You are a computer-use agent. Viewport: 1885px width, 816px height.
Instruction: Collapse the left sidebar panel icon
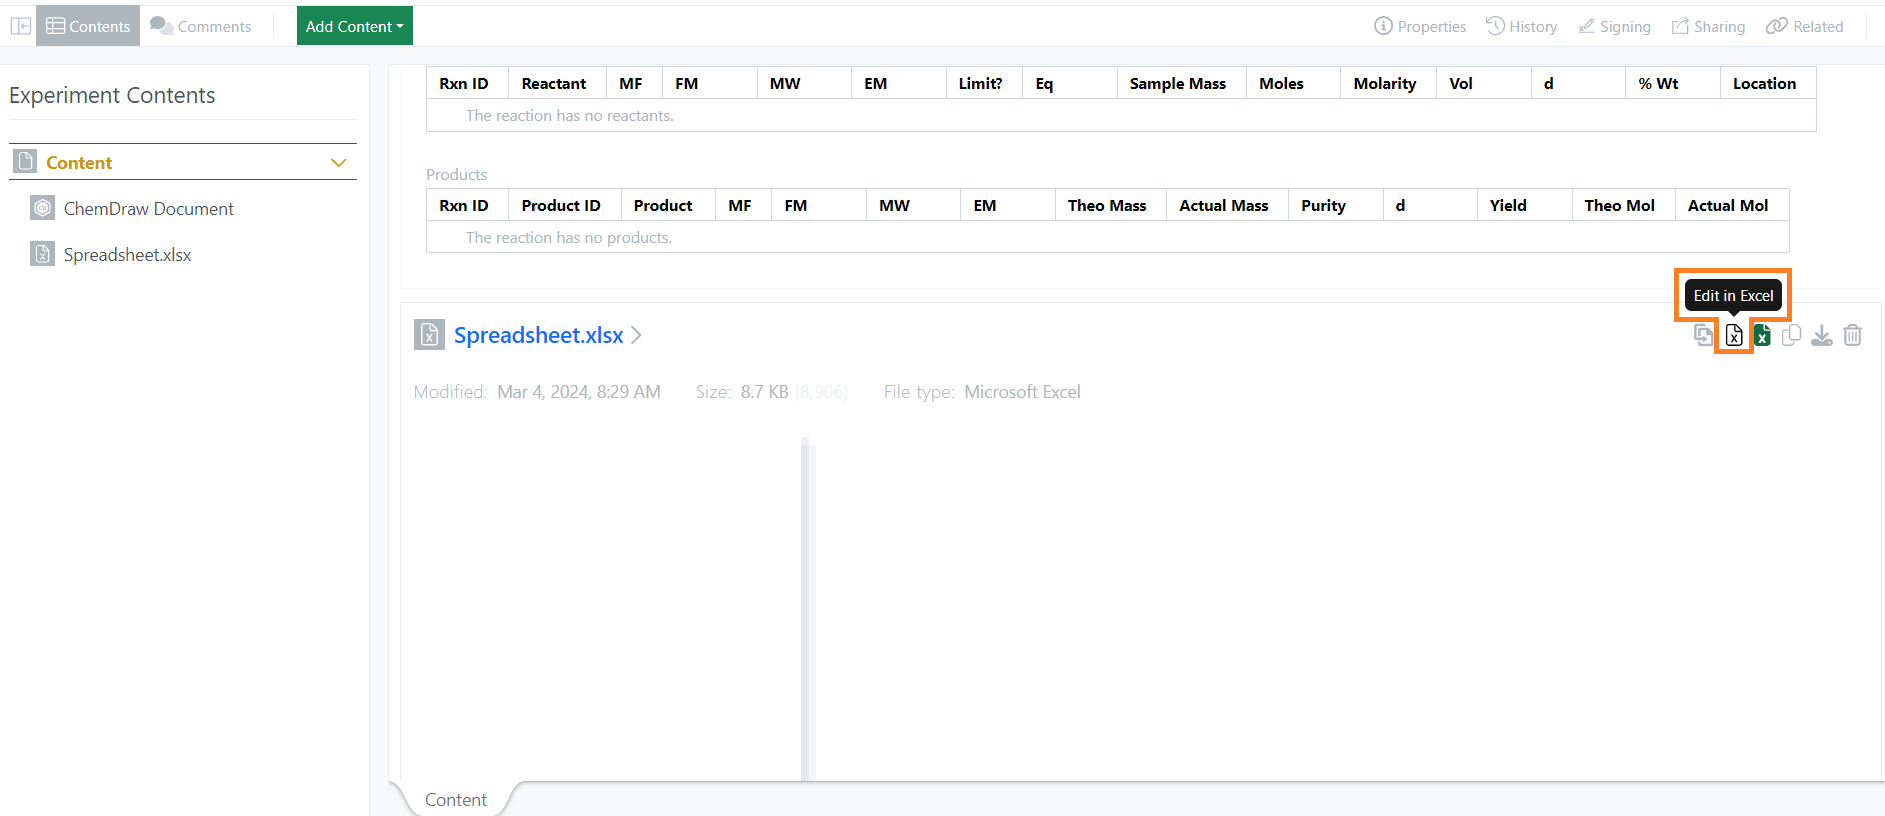[x=20, y=26]
